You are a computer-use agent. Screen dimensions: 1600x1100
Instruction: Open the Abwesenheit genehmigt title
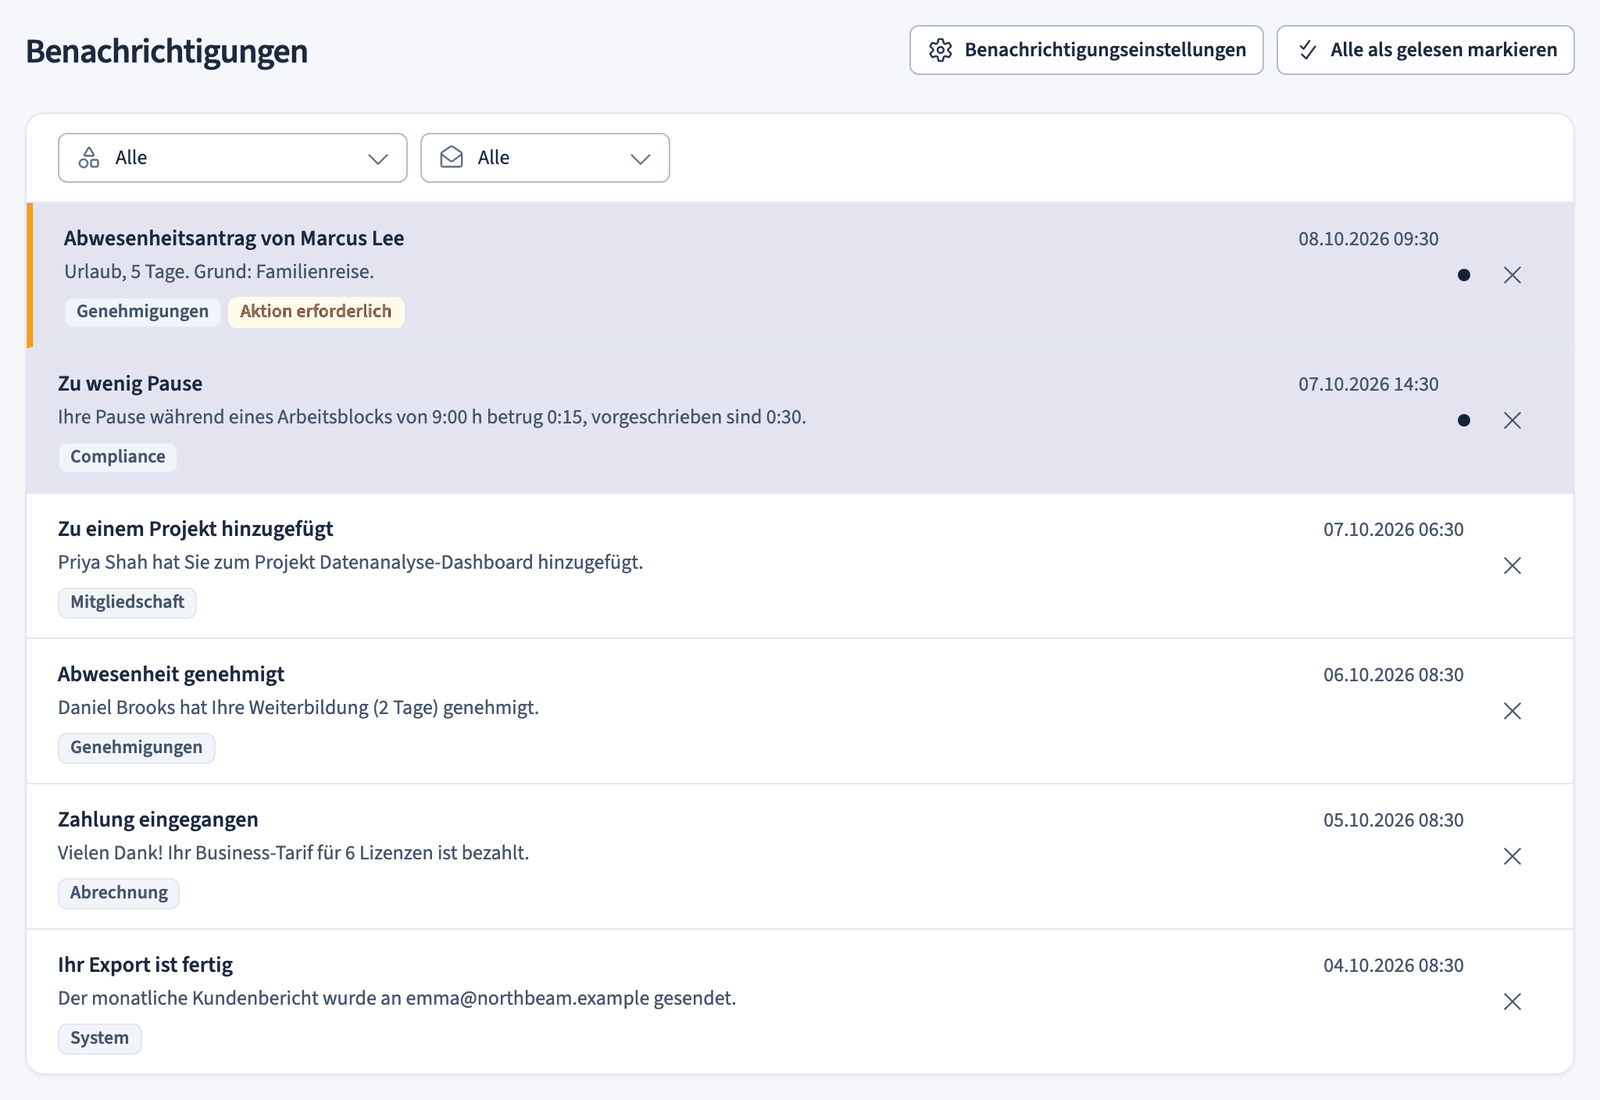click(x=171, y=674)
